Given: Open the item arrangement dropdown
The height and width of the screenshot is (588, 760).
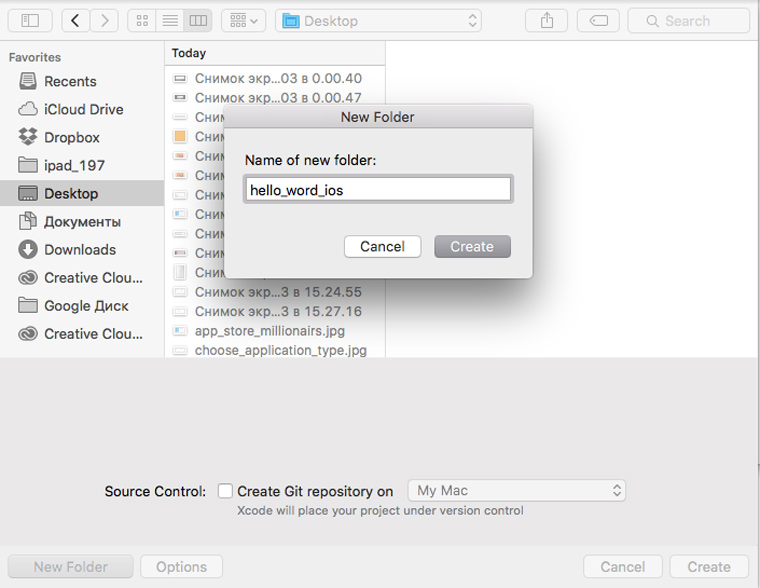Looking at the screenshot, I should (243, 21).
